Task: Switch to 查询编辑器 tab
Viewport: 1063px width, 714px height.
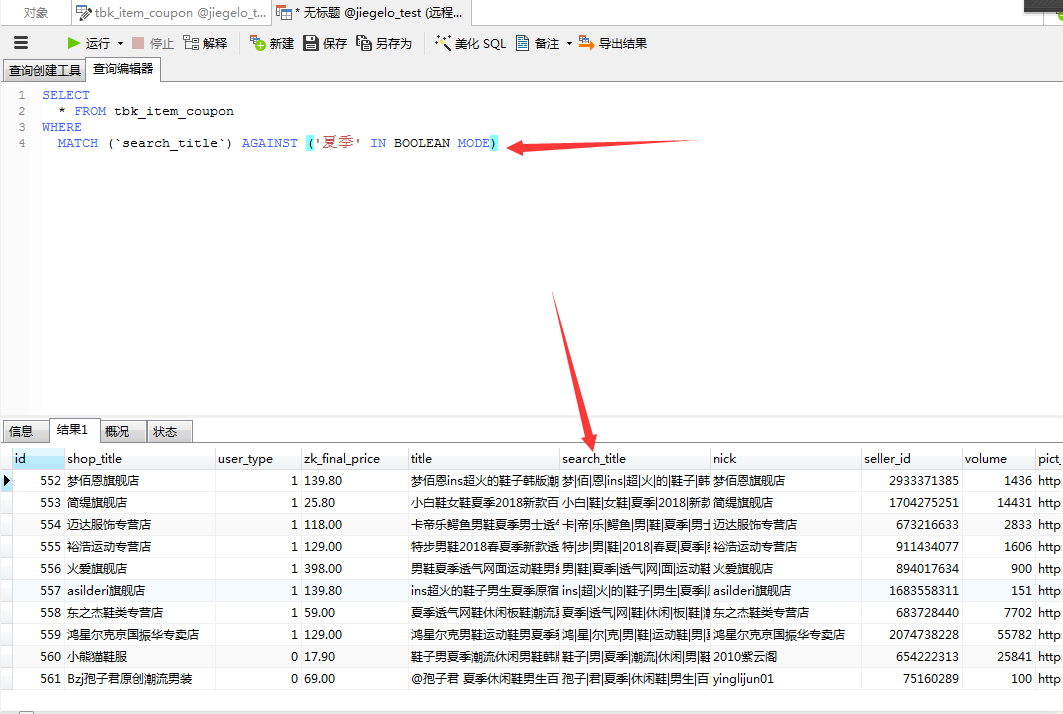Action: pos(123,68)
